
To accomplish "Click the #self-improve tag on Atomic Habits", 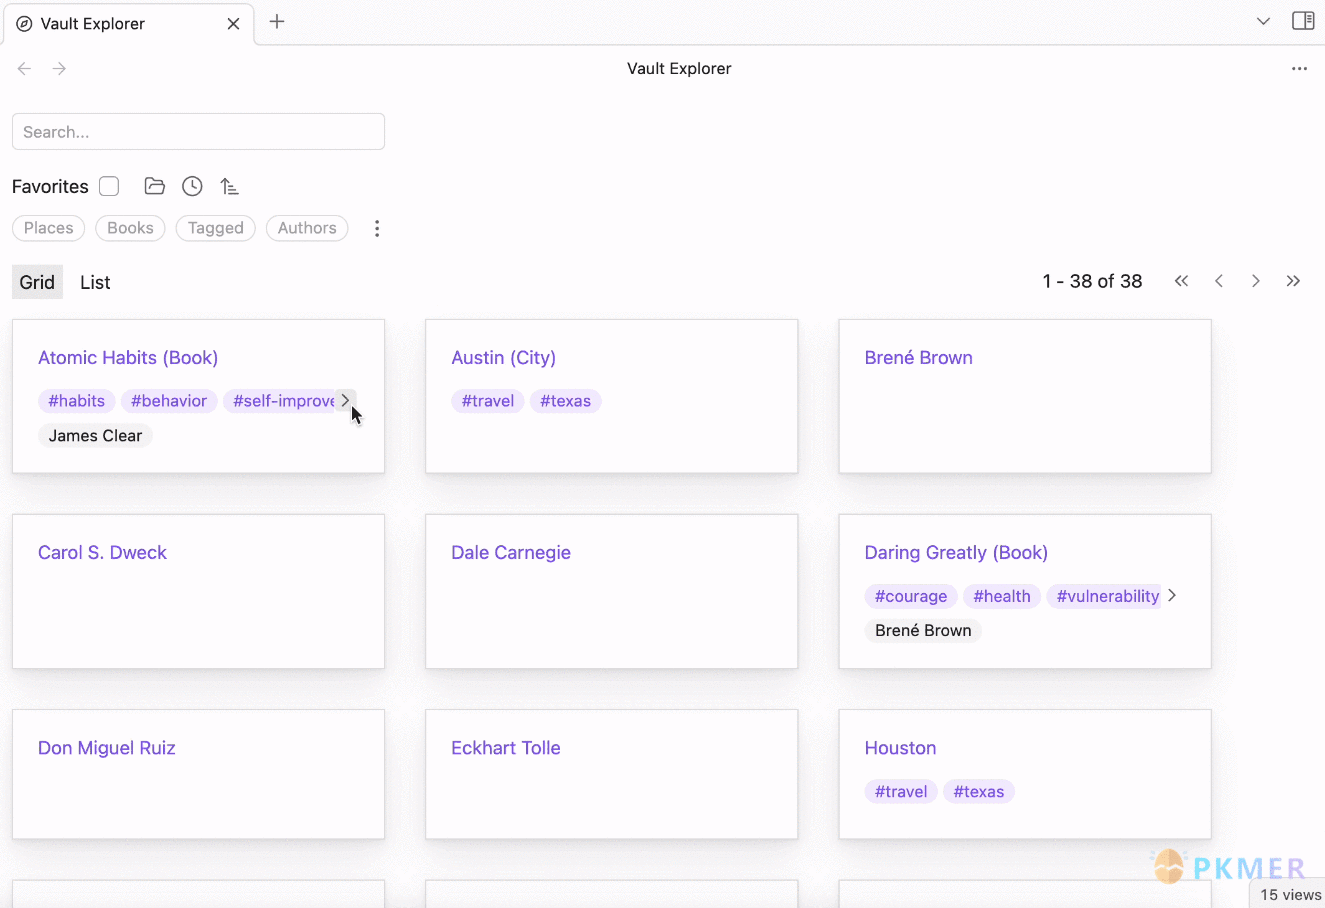I will [x=280, y=401].
